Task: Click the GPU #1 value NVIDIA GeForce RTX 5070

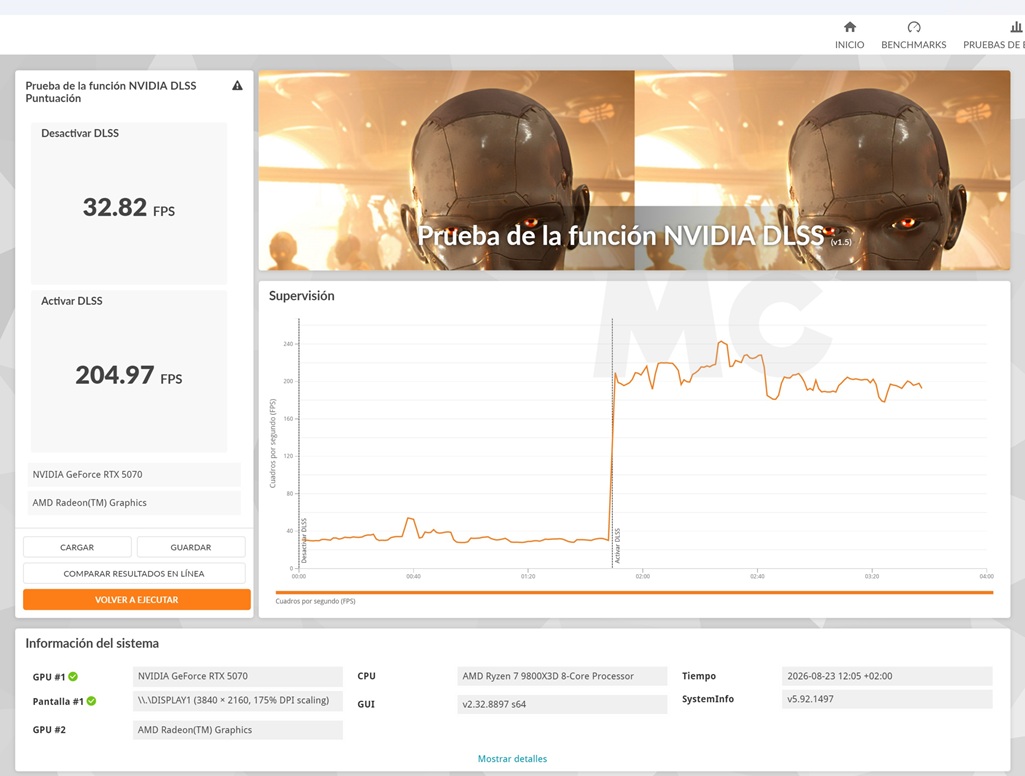Action: [237, 677]
